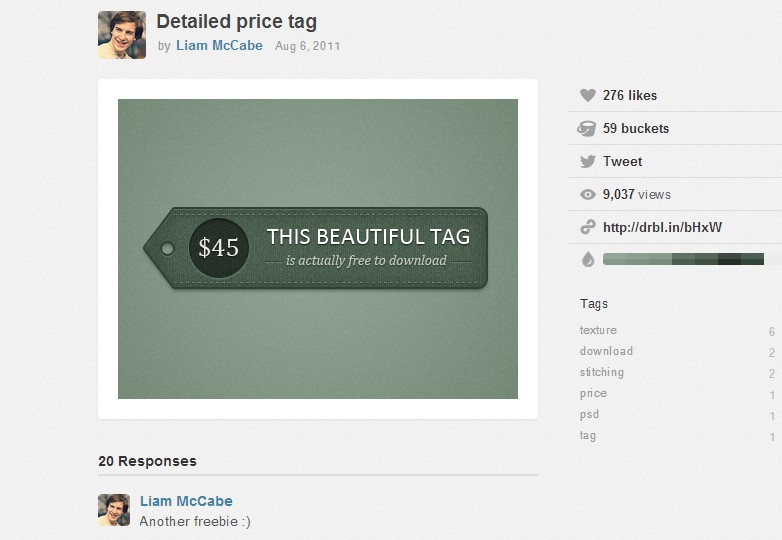Click the Twitter bird icon
The image size is (782, 540).
click(x=587, y=162)
